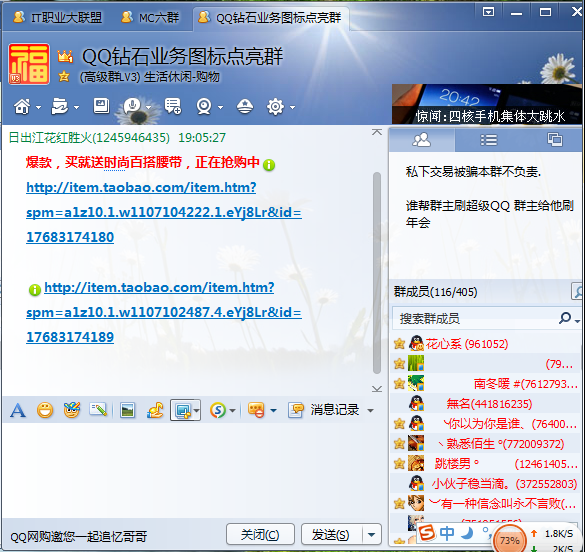This screenshot has width=585, height=552.
Task: Capture a screenshot with the screen icon
Action: (182, 411)
